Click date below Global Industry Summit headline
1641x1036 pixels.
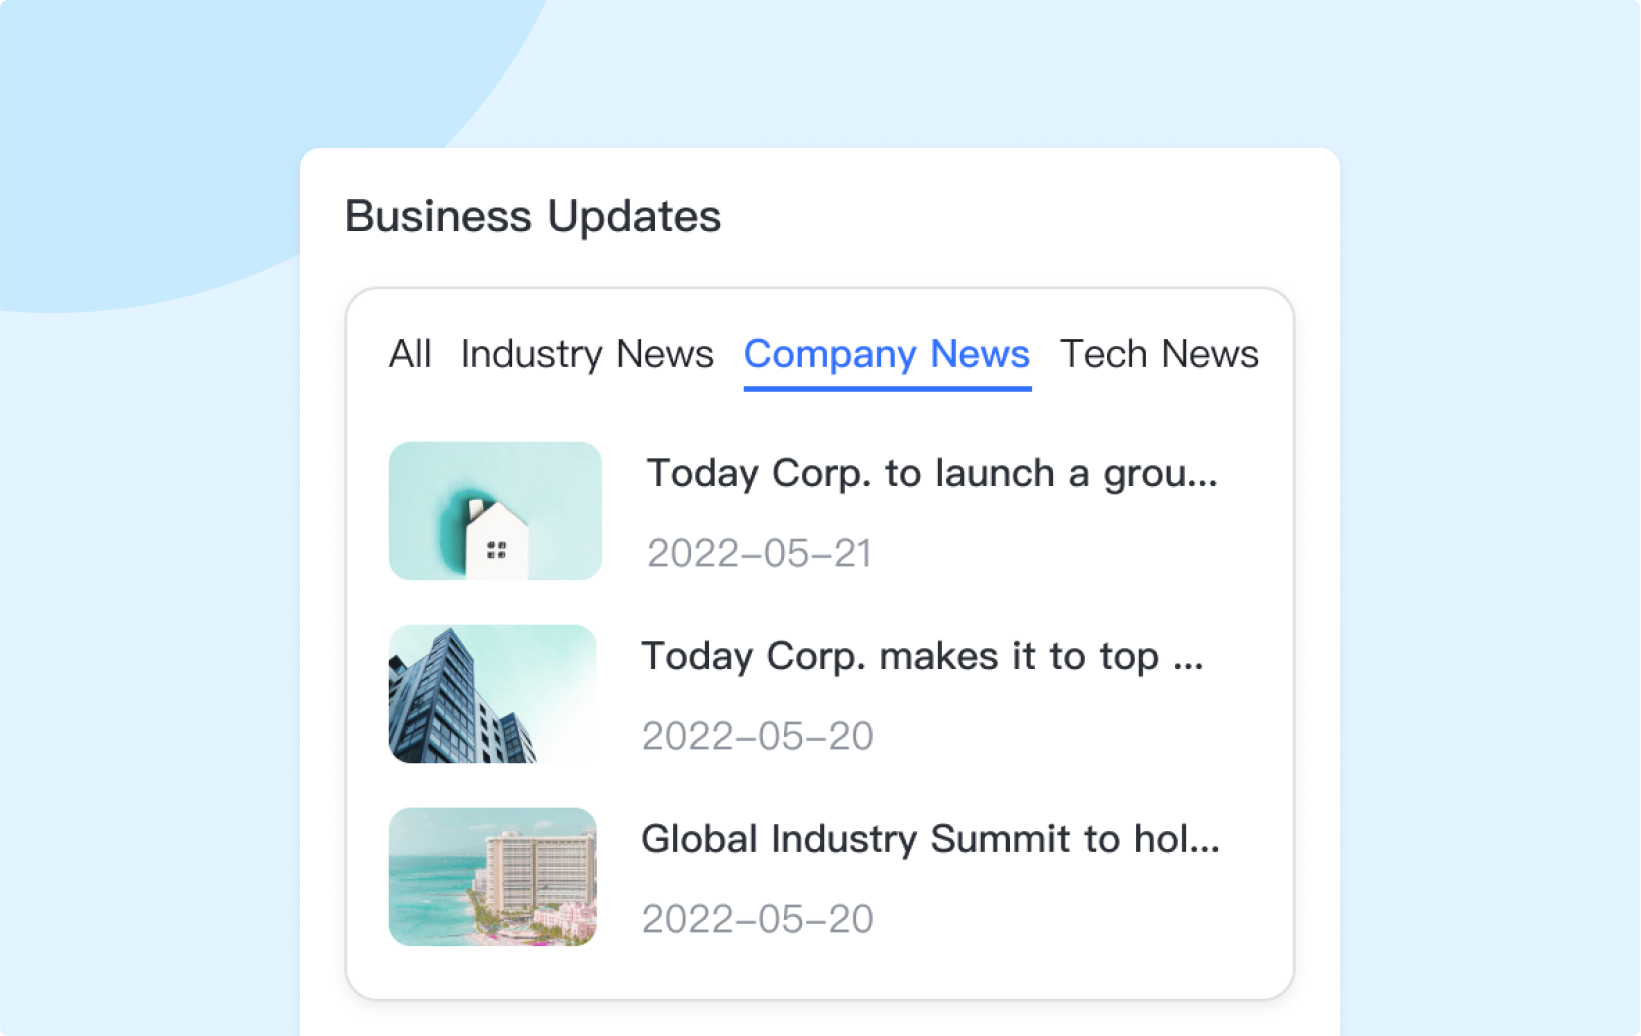757,919
